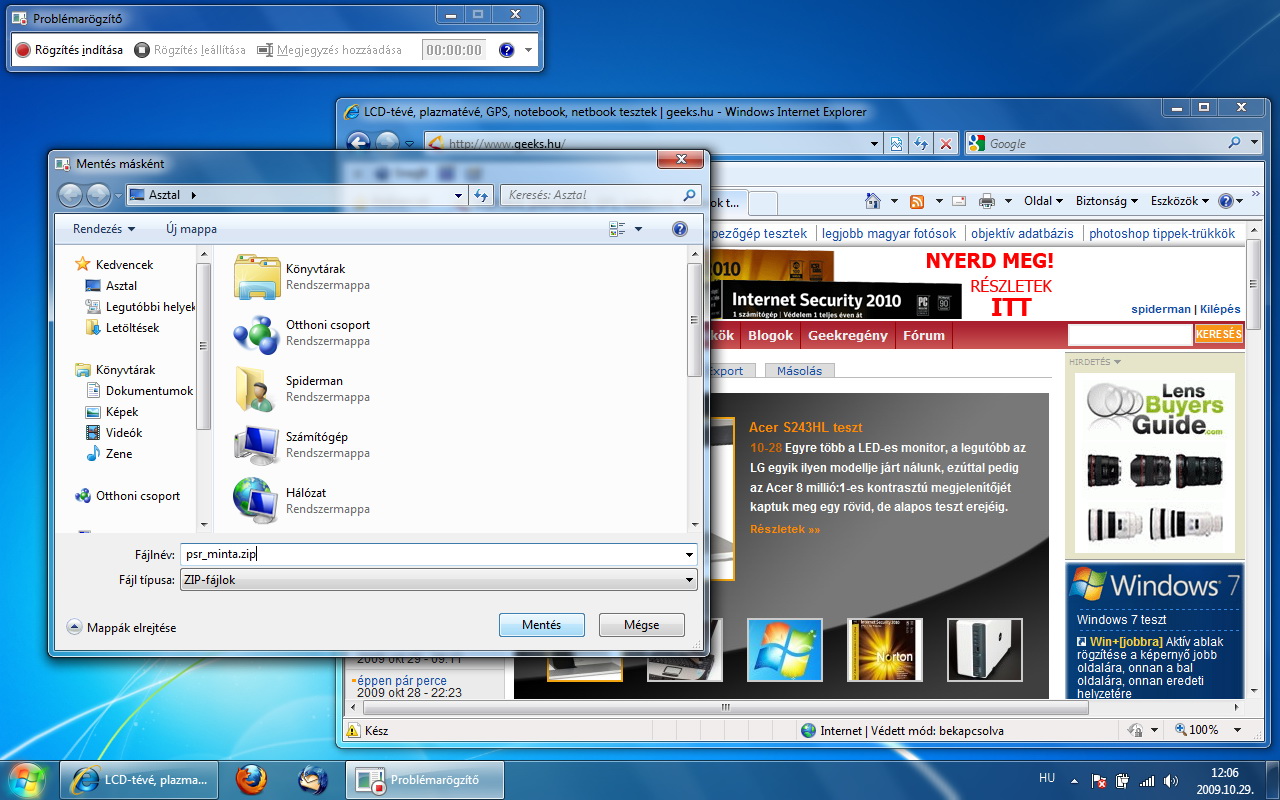
Task: Click the help icon in save dialog
Action: point(680,229)
